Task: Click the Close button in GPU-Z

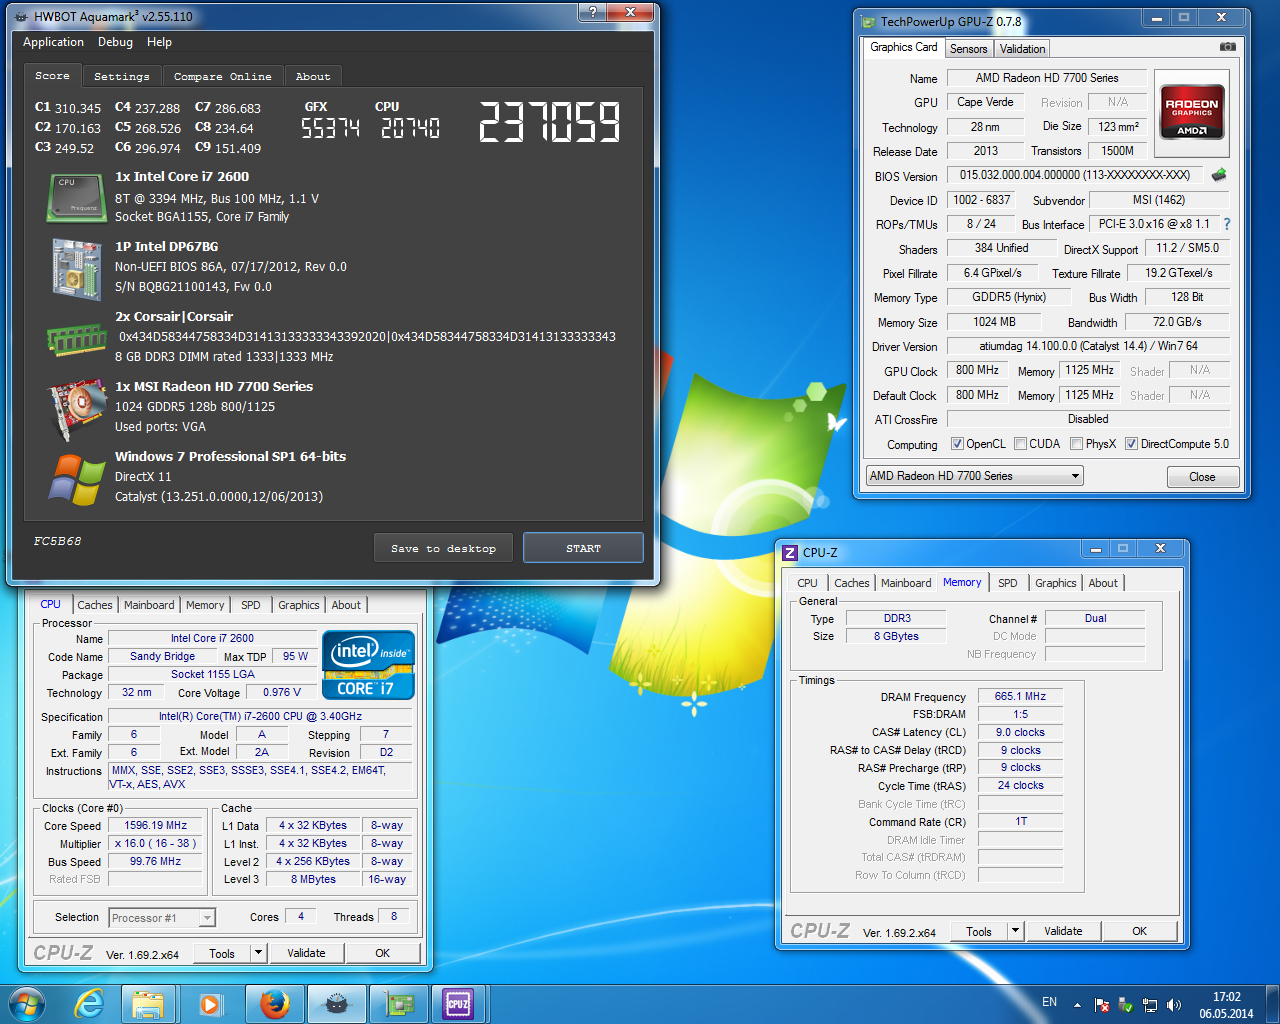Action: point(1203,477)
